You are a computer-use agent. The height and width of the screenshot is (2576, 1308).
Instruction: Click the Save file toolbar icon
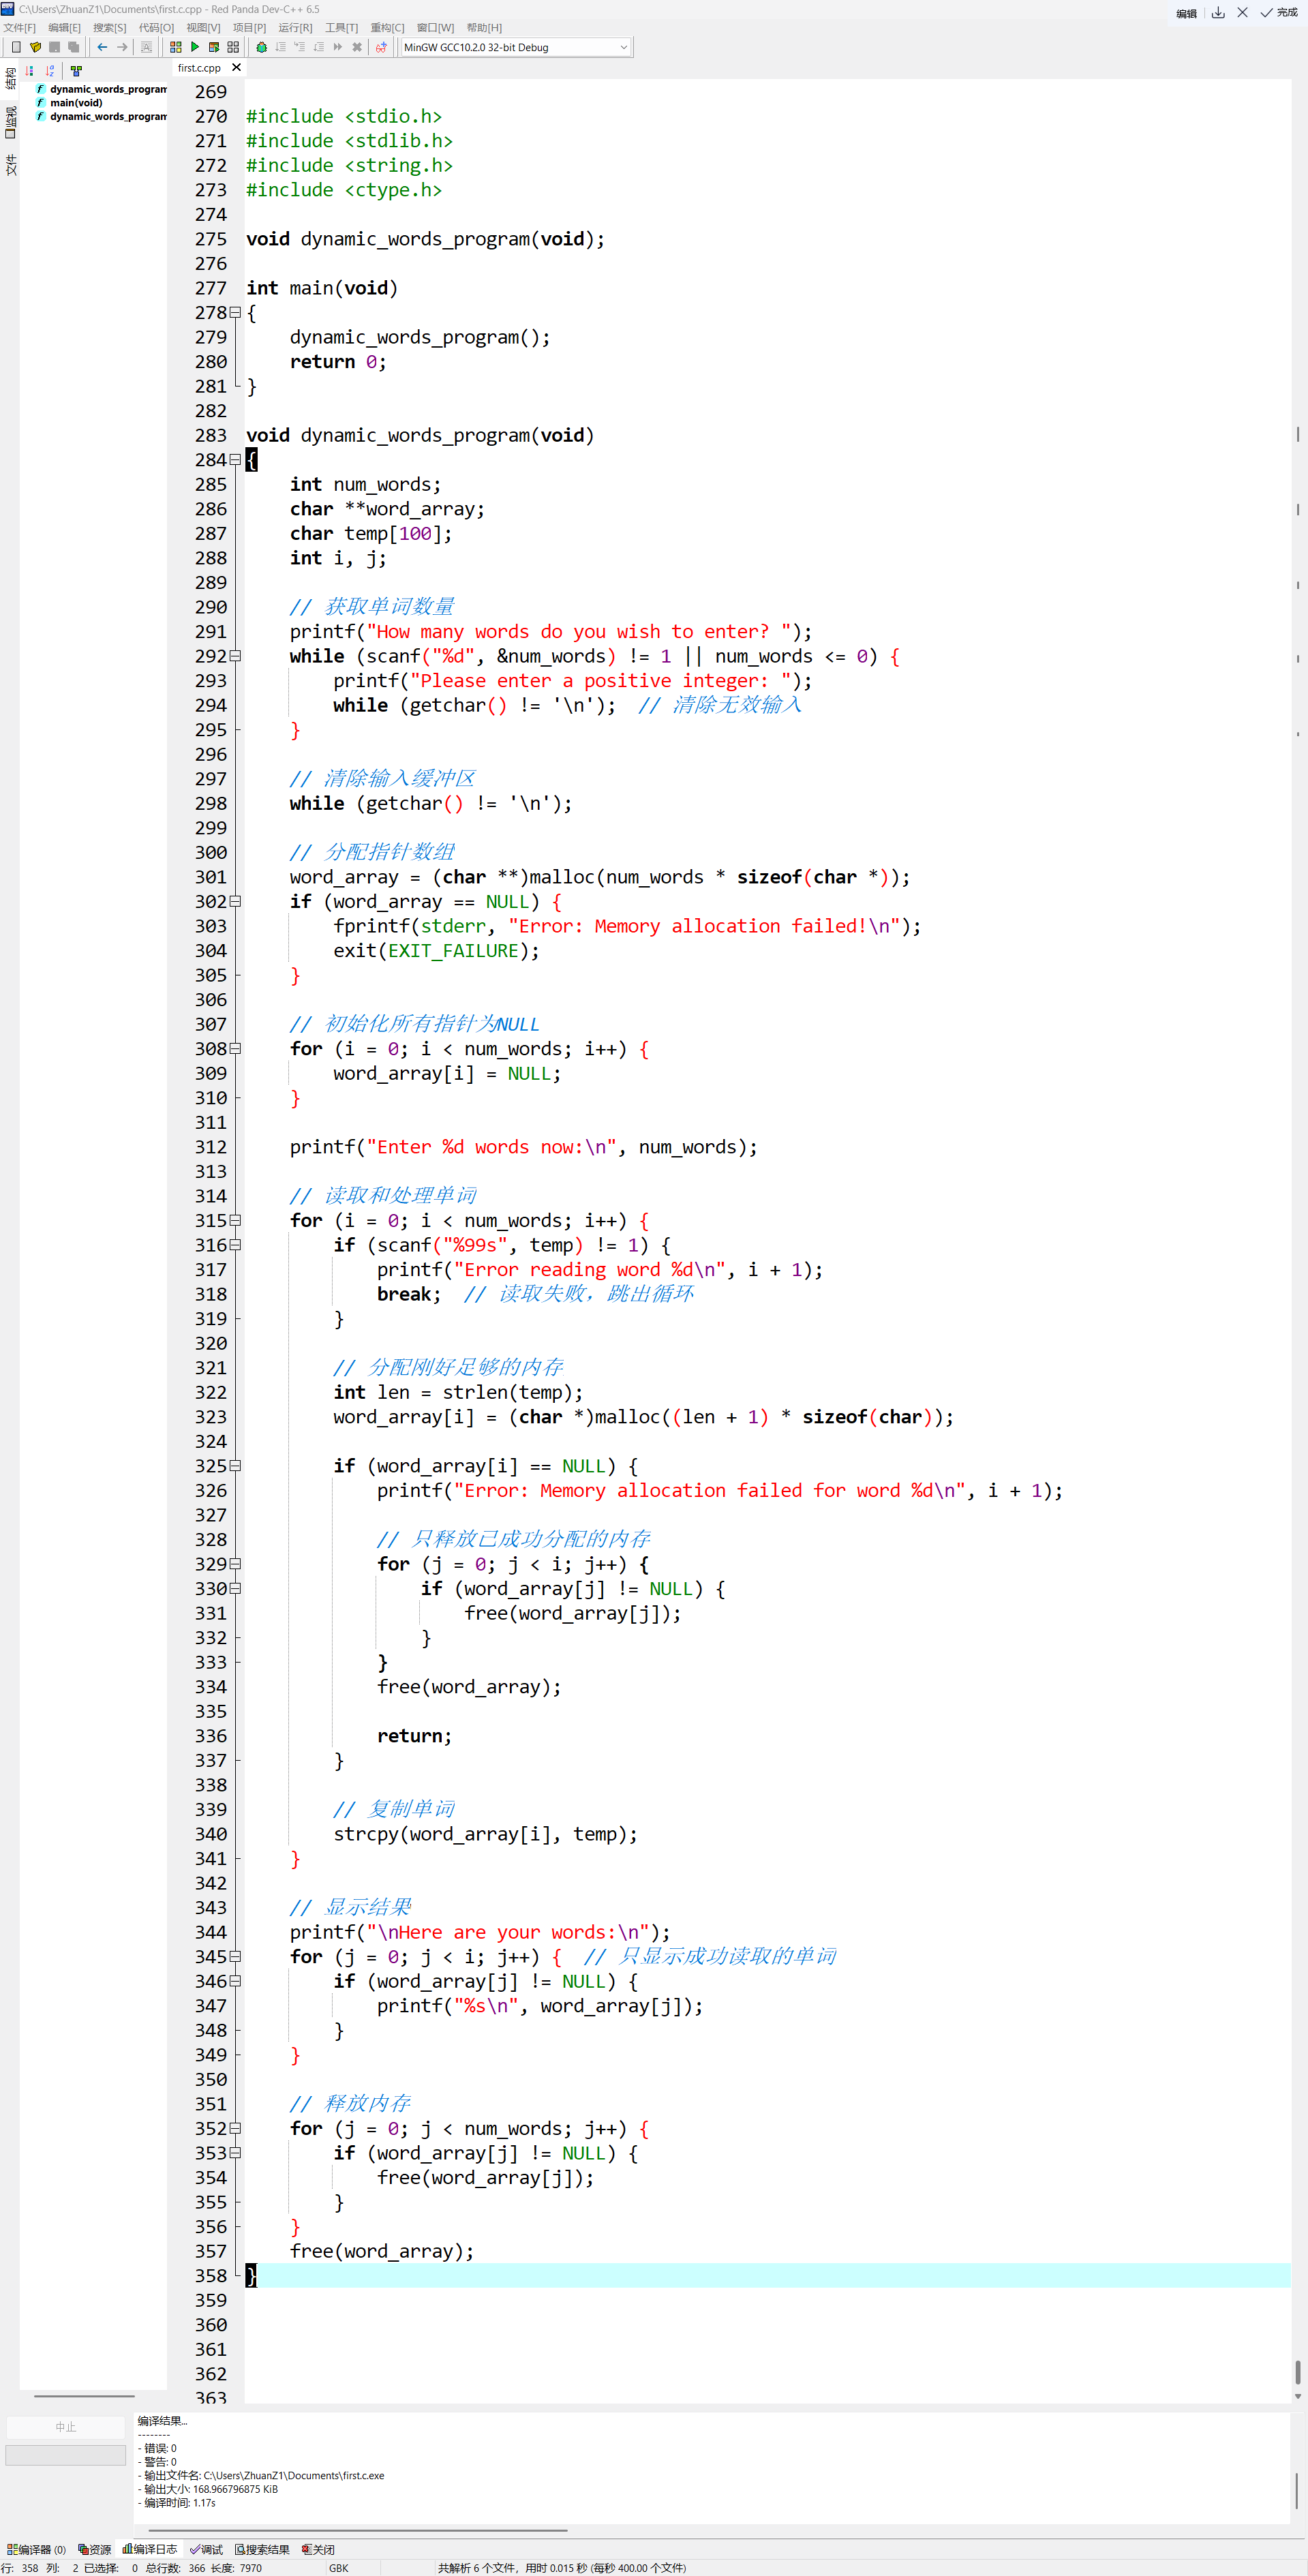pyautogui.click(x=54, y=47)
